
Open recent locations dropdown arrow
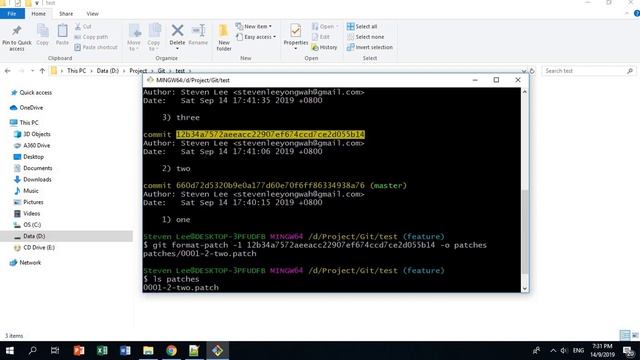click(x=32, y=71)
